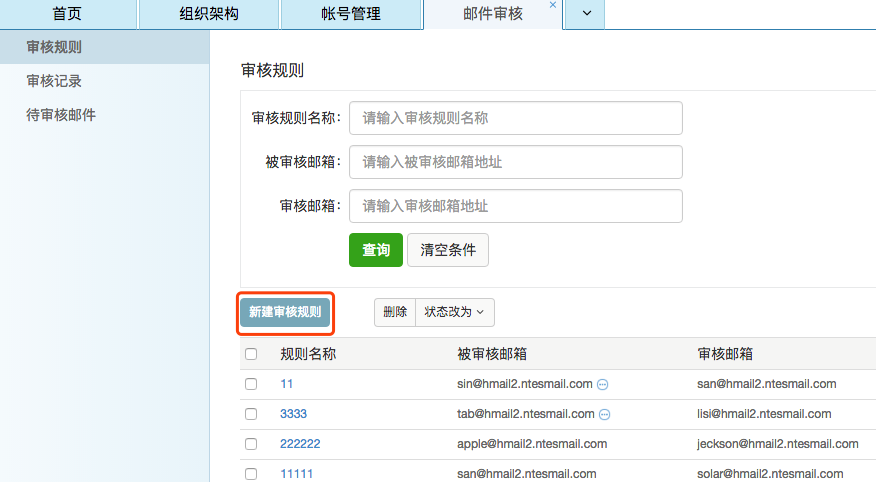876x482 pixels.
Task: Check the box for rule 11
Action: (251, 384)
